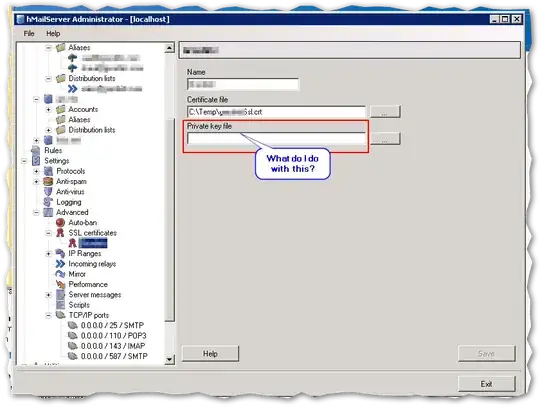
Task: Open the File menu
Action: (x=29, y=33)
